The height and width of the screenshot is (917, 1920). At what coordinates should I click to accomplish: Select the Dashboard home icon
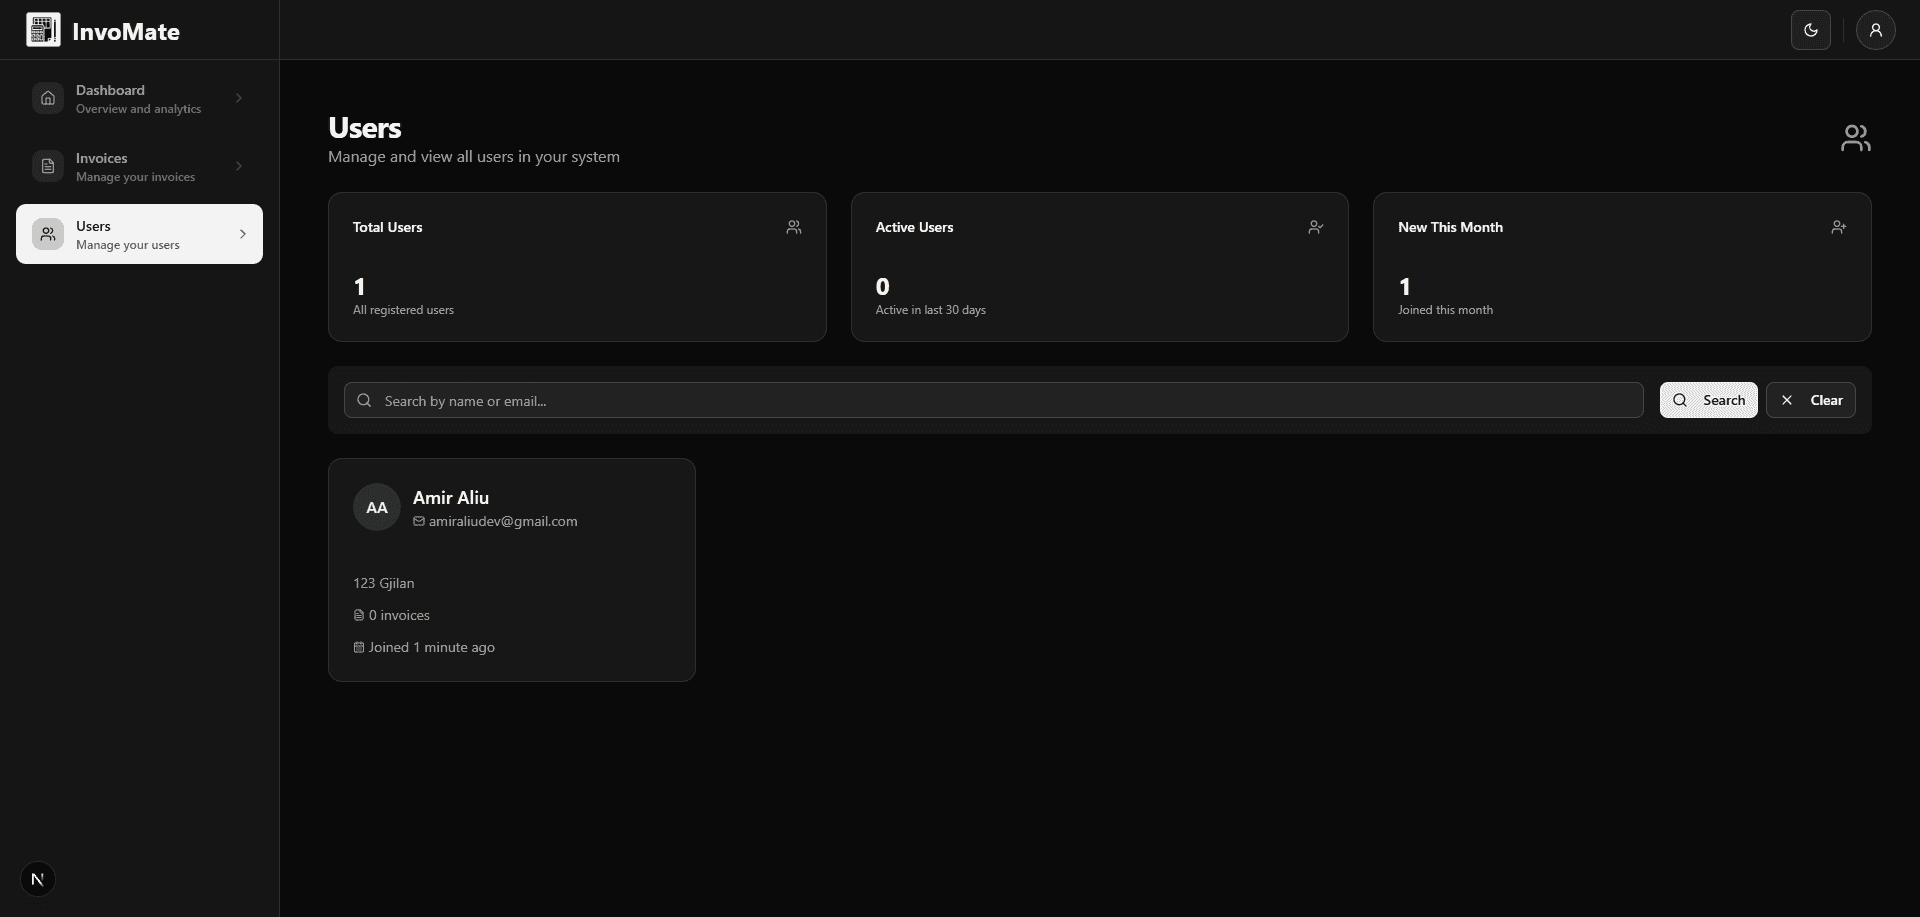click(47, 97)
